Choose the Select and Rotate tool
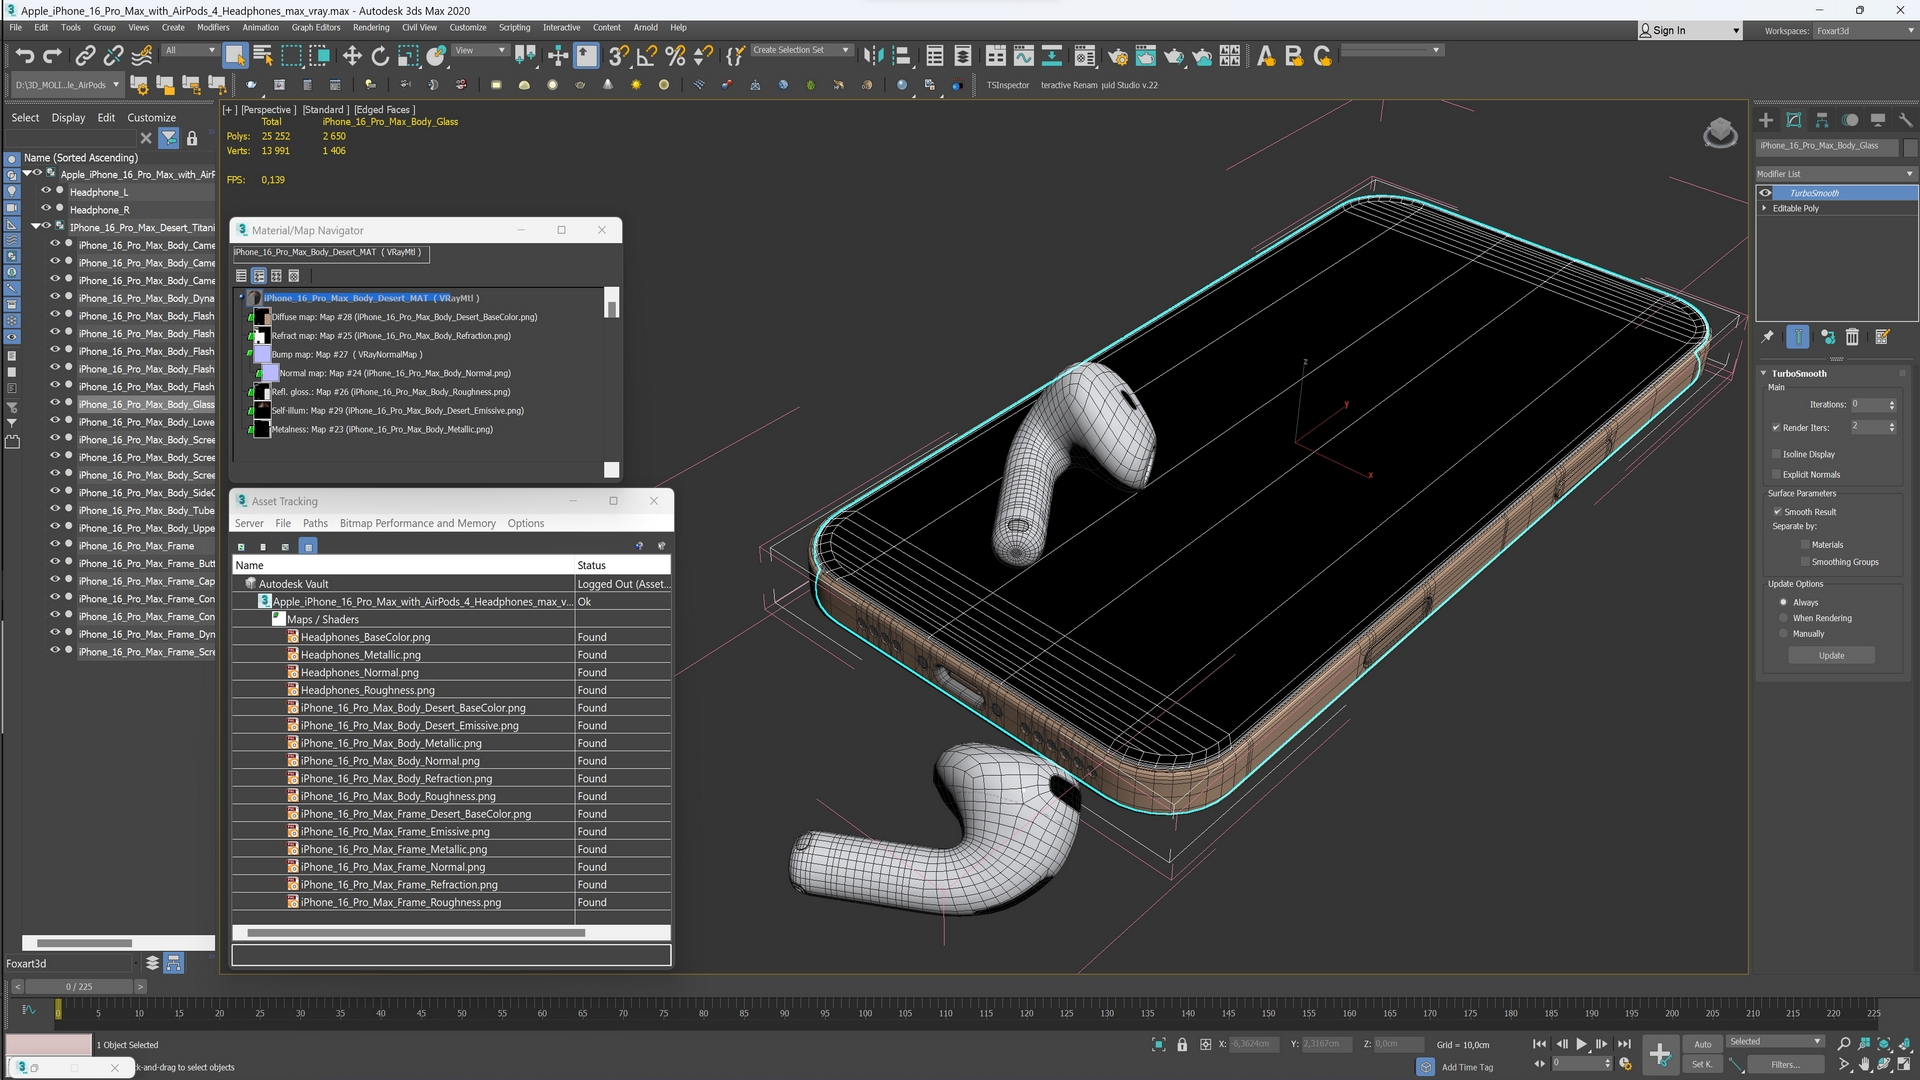 tap(380, 56)
